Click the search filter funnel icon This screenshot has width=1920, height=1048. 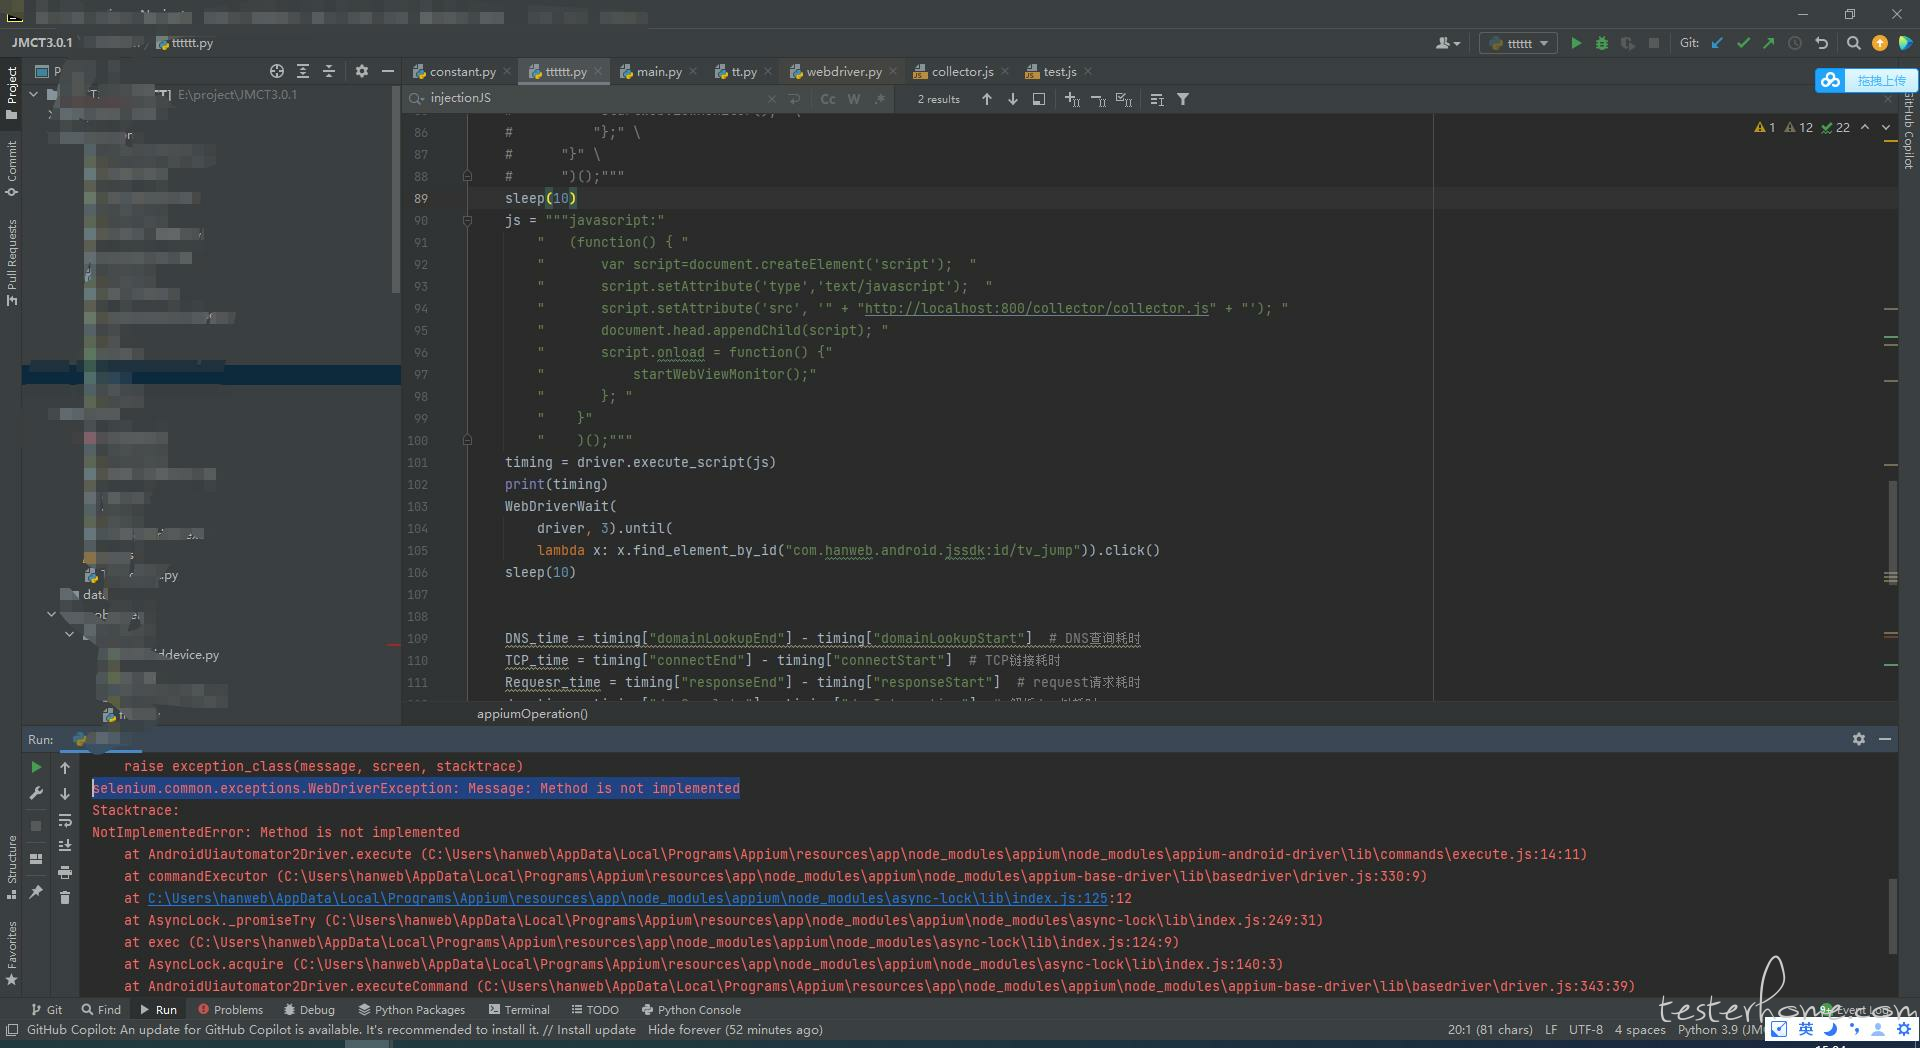(x=1183, y=99)
